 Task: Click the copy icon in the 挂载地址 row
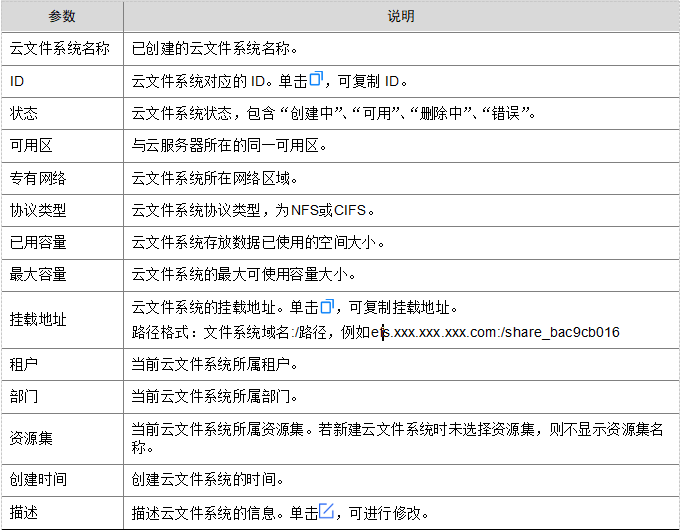pos(327,306)
